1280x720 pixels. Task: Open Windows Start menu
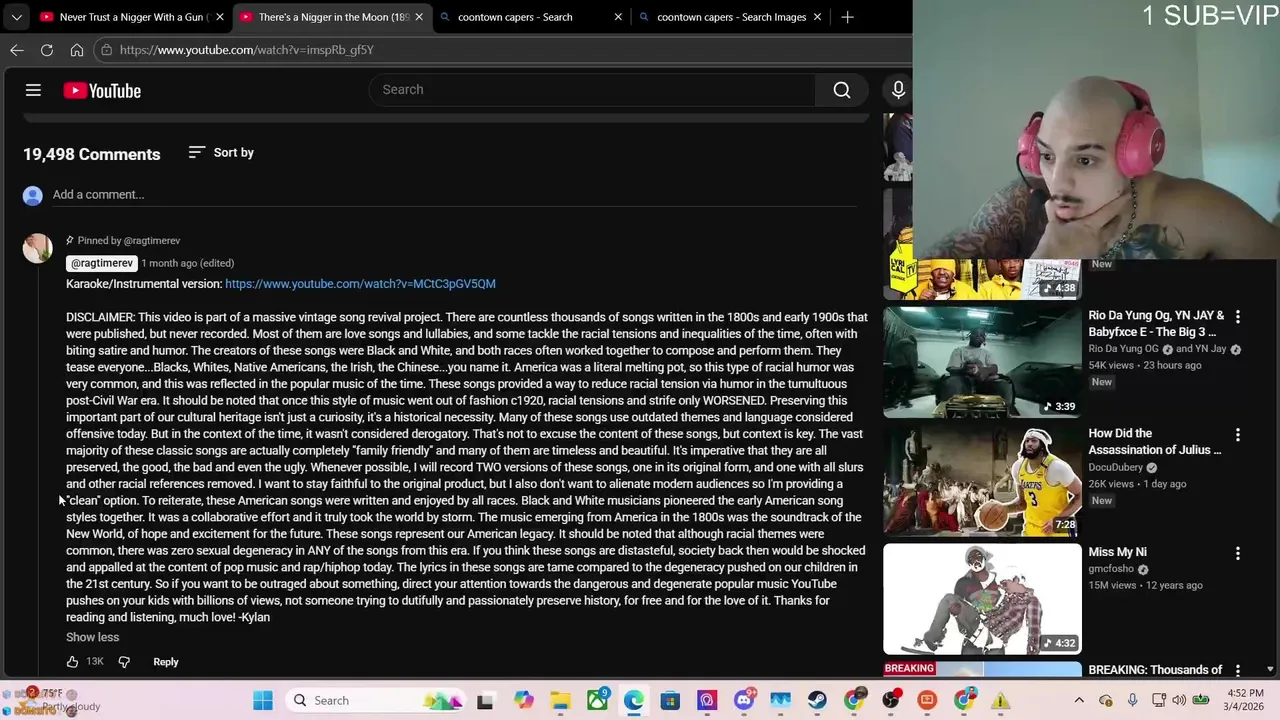(x=263, y=701)
